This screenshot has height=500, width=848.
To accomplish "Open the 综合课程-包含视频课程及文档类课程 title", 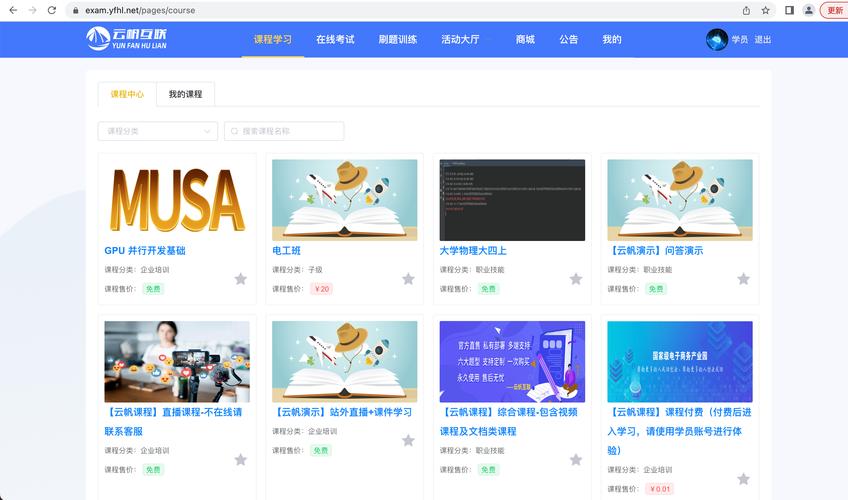I will (x=508, y=422).
